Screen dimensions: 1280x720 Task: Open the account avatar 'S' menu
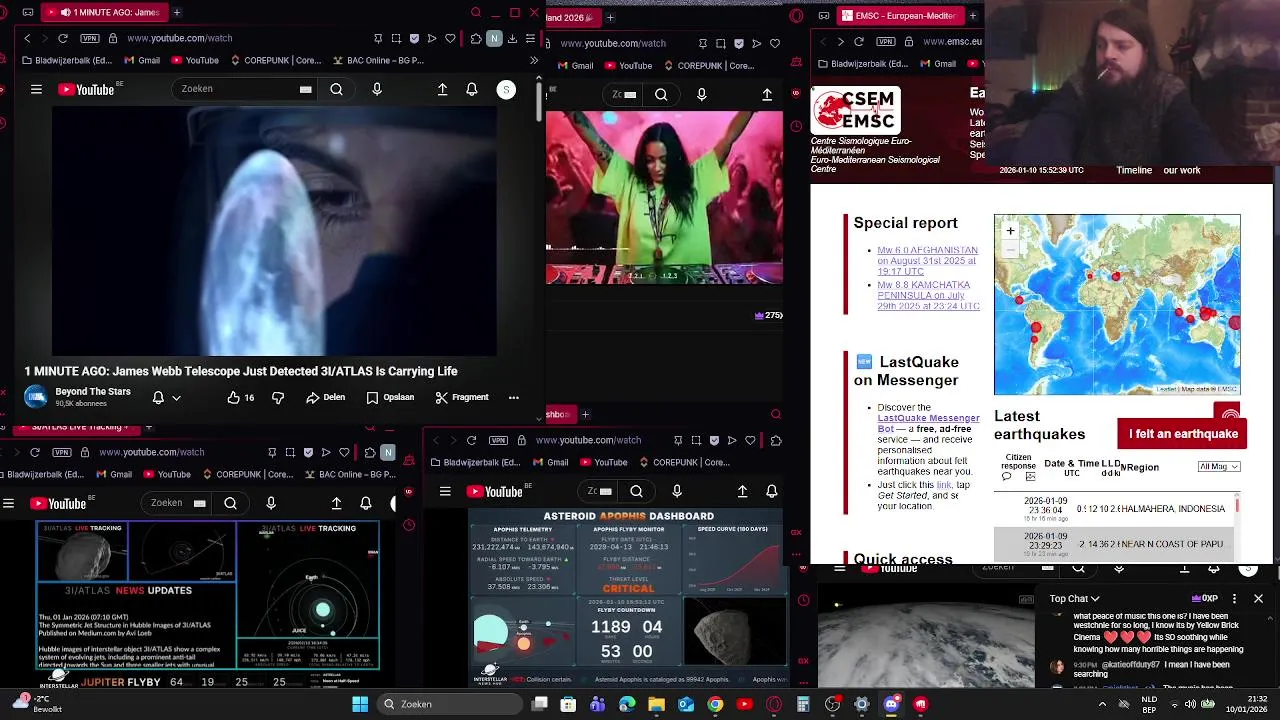pos(506,89)
